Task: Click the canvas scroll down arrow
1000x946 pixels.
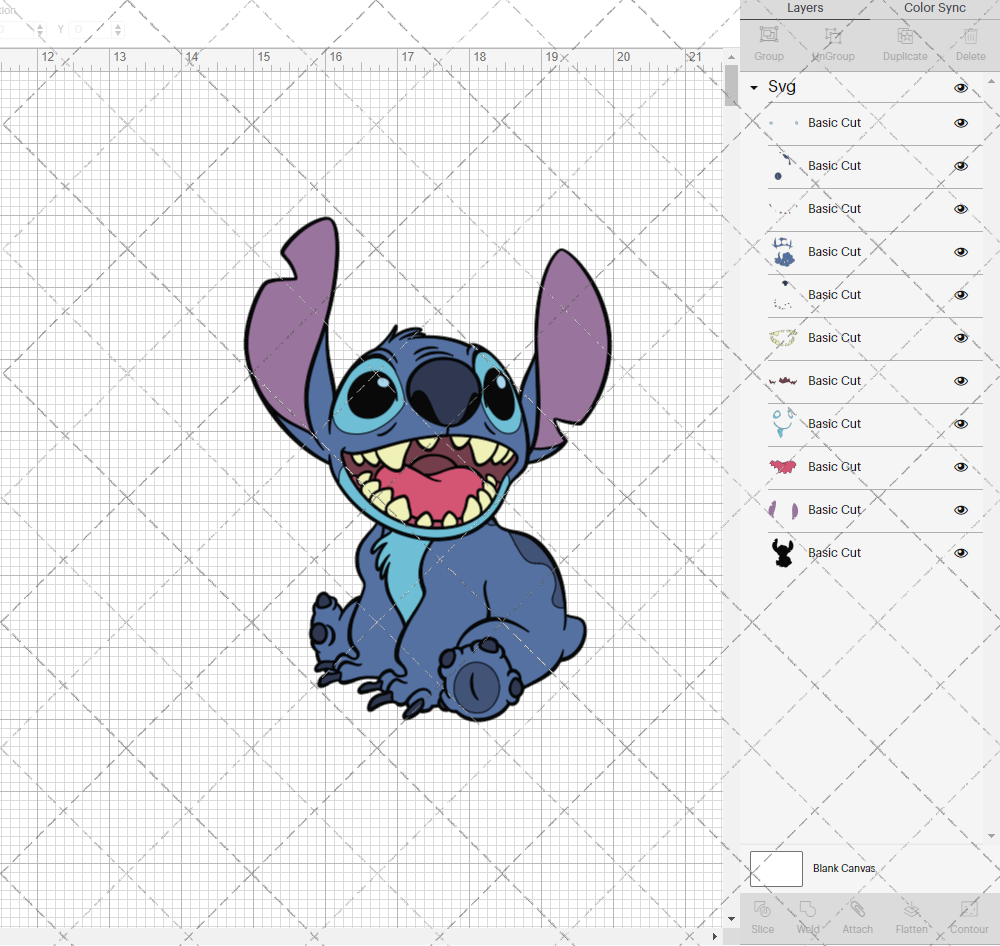Action: click(731, 919)
